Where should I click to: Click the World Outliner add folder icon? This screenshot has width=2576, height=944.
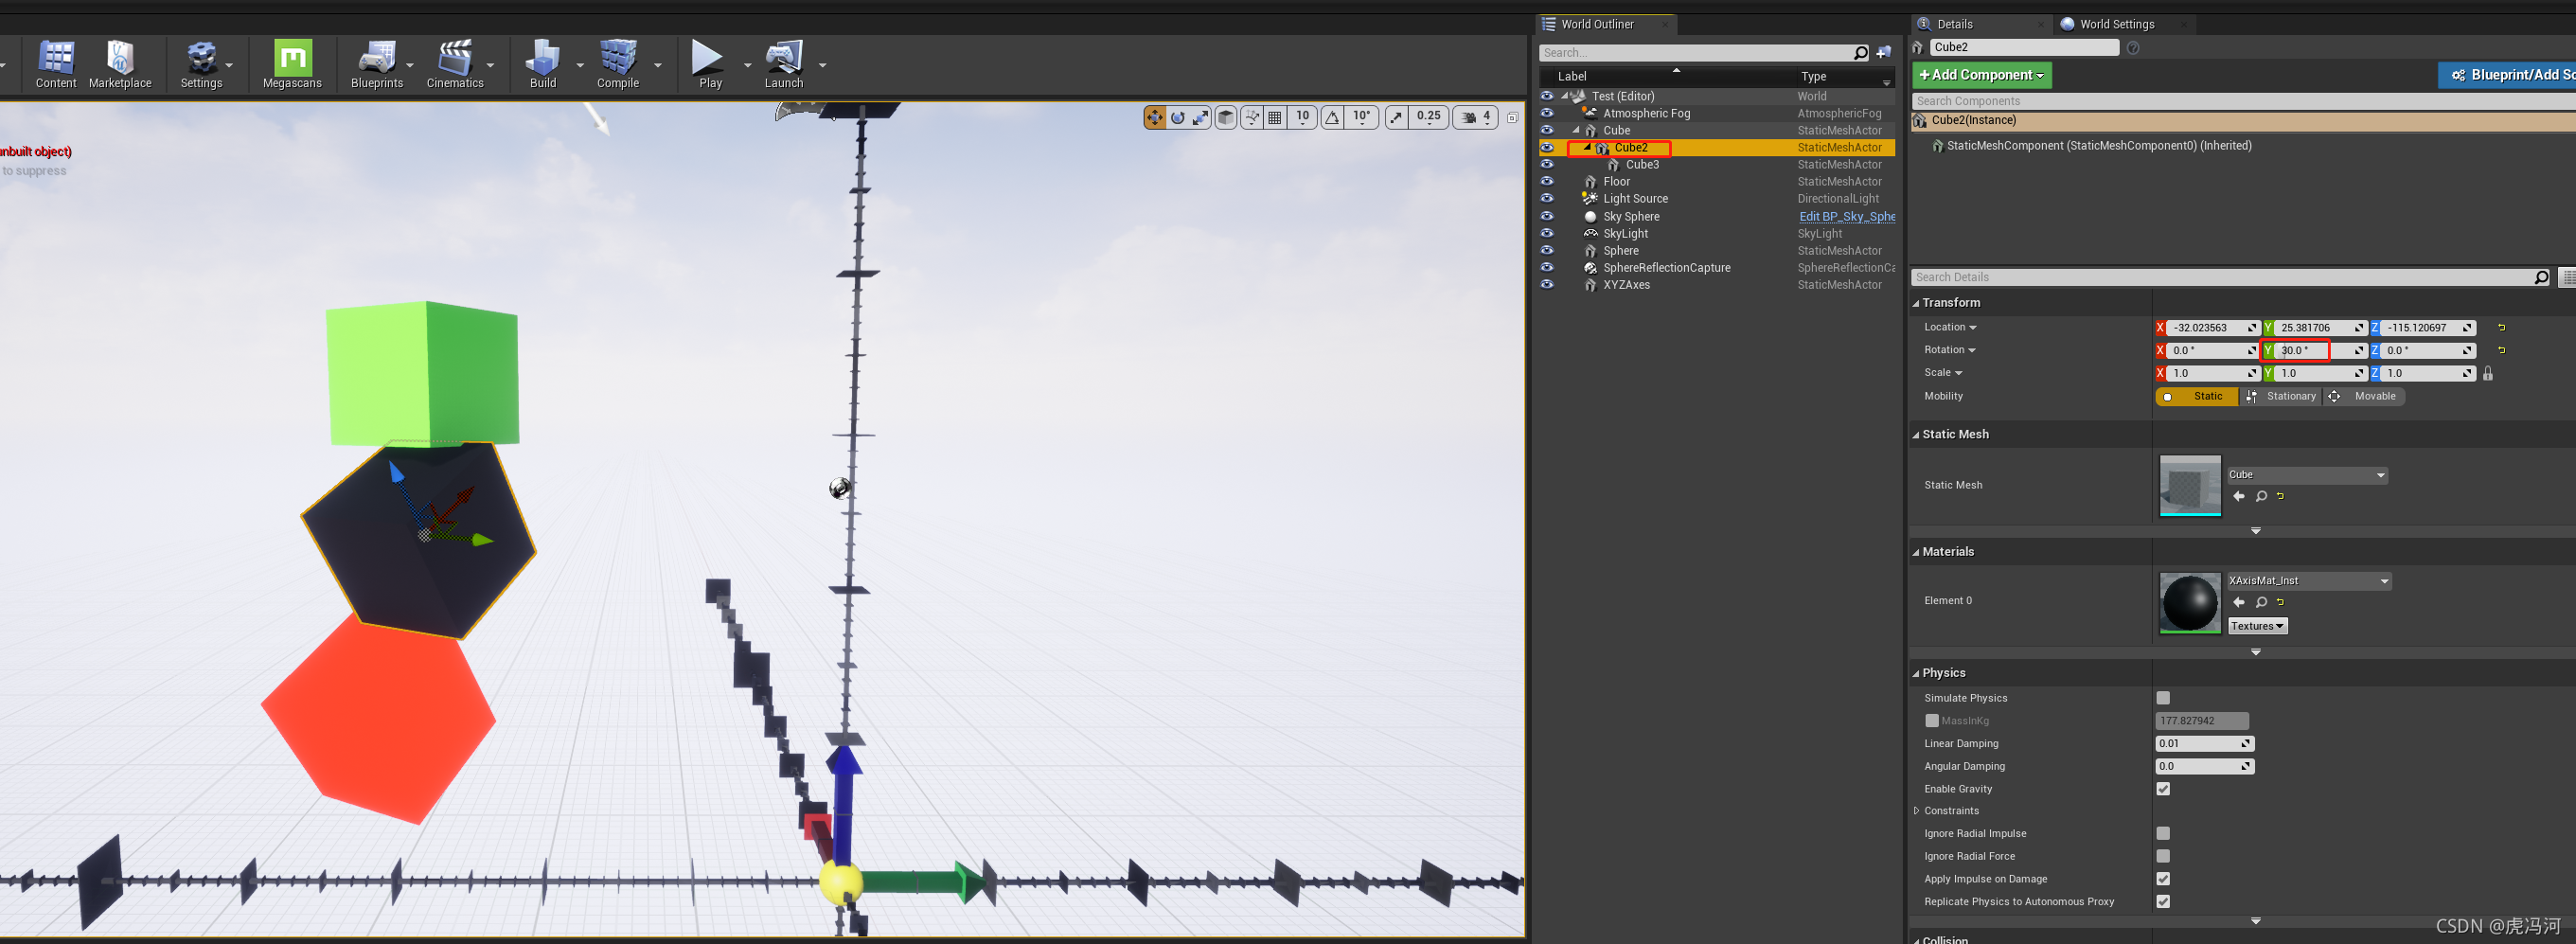(x=1884, y=52)
